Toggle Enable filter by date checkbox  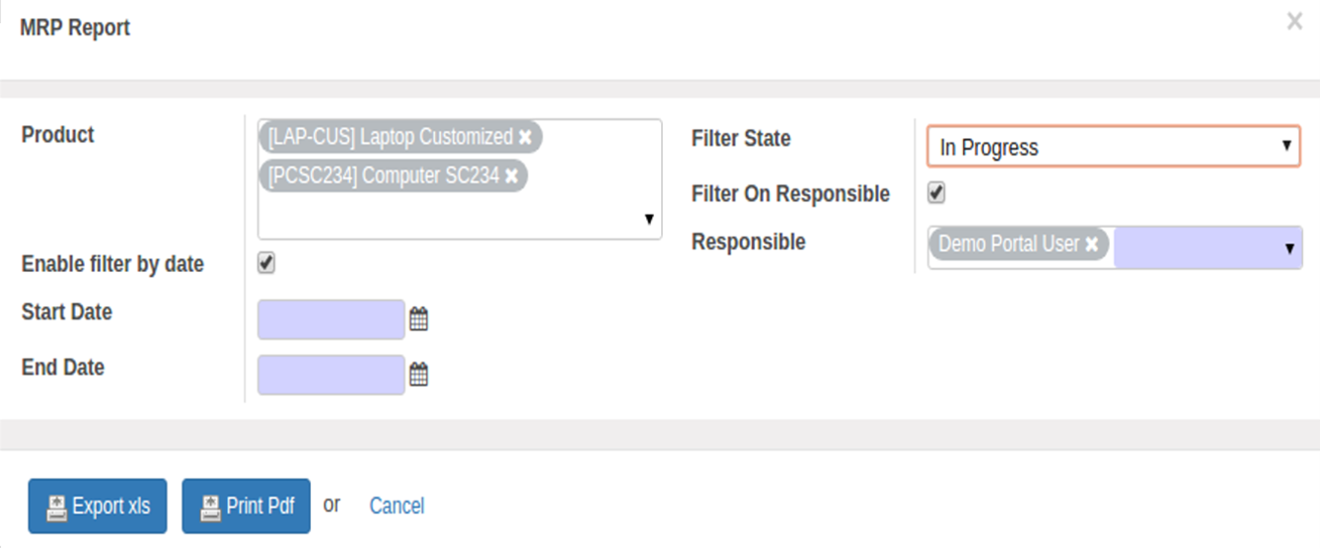pos(266,263)
